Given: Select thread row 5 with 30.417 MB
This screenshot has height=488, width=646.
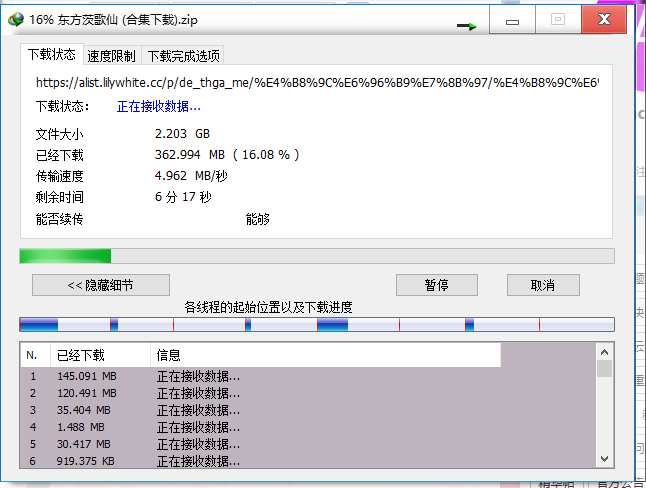Looking at the screenshot, I should [x=308, y=444].
